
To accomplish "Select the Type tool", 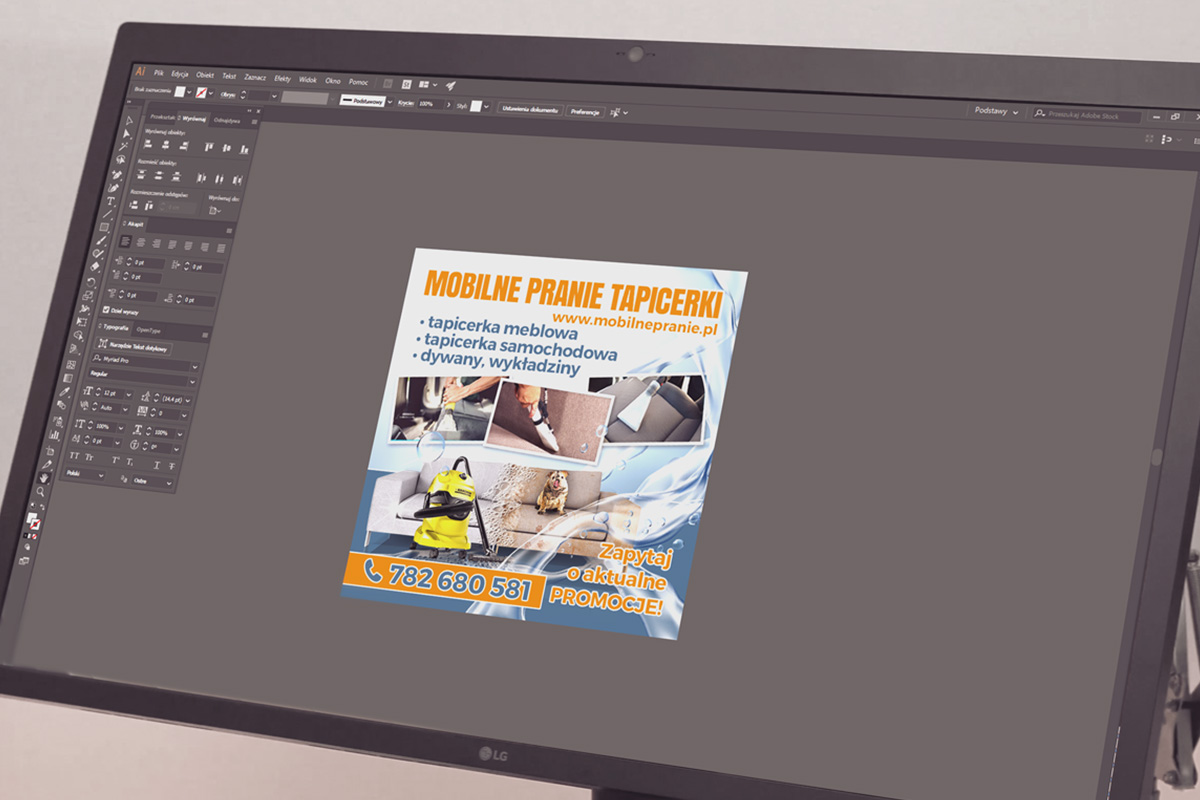I will click(x=112, y=201).
